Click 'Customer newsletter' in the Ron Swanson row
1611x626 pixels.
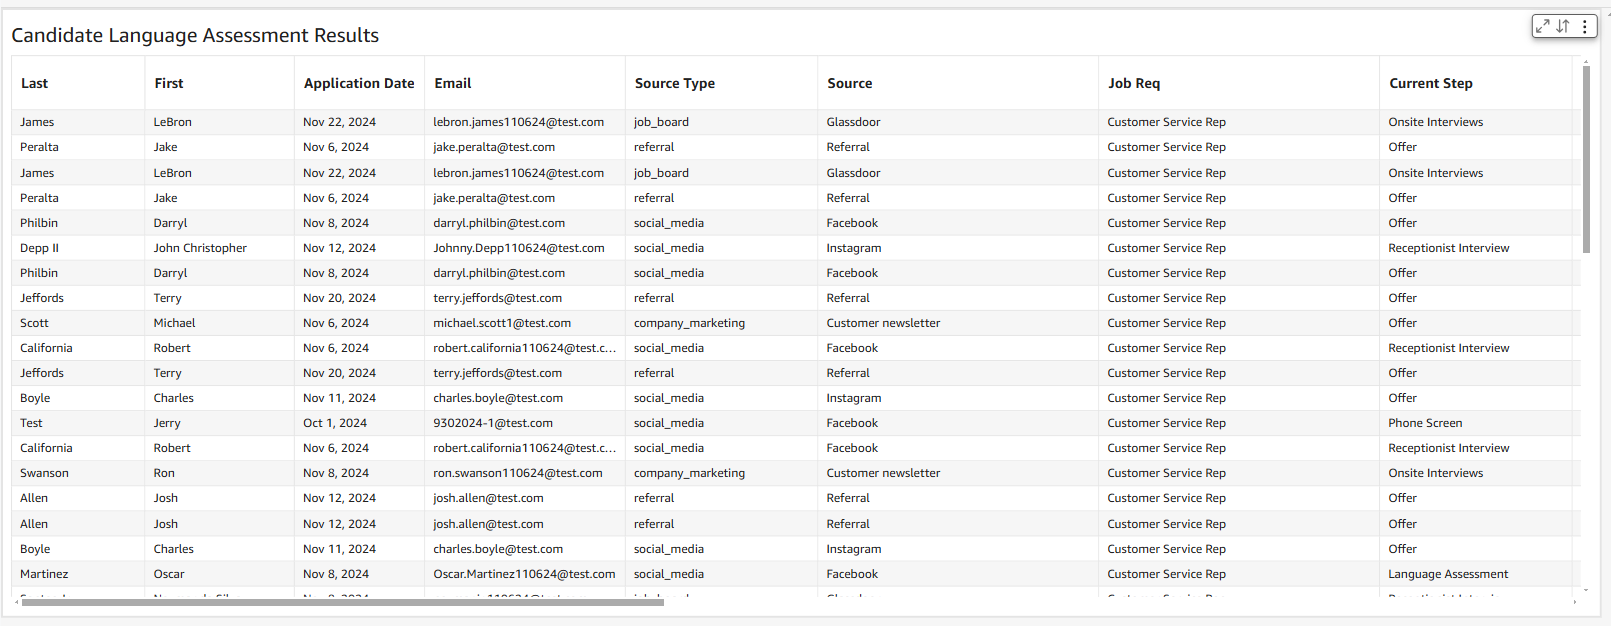click(883, 473)
